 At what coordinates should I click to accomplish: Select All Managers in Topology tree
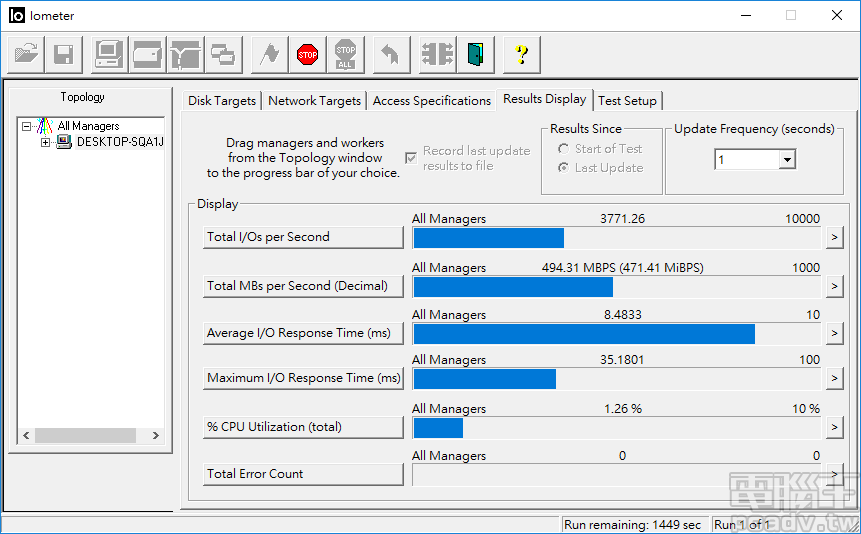[x=88, y=126]
